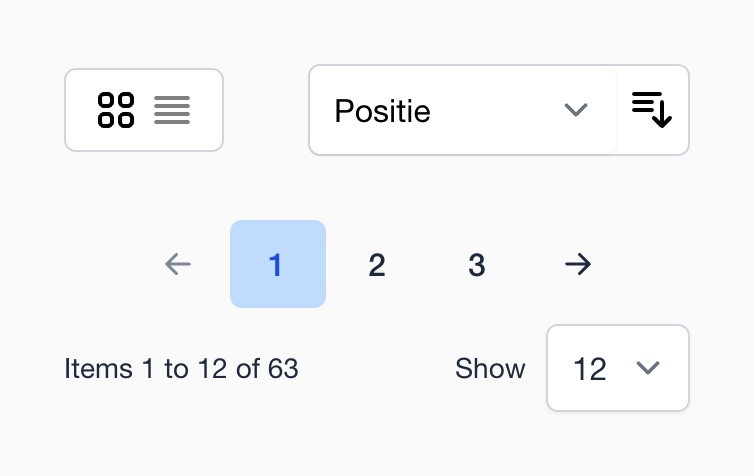Screen dimensions: 754x476
Task: Go to page 2
Action: pos(377,264)
